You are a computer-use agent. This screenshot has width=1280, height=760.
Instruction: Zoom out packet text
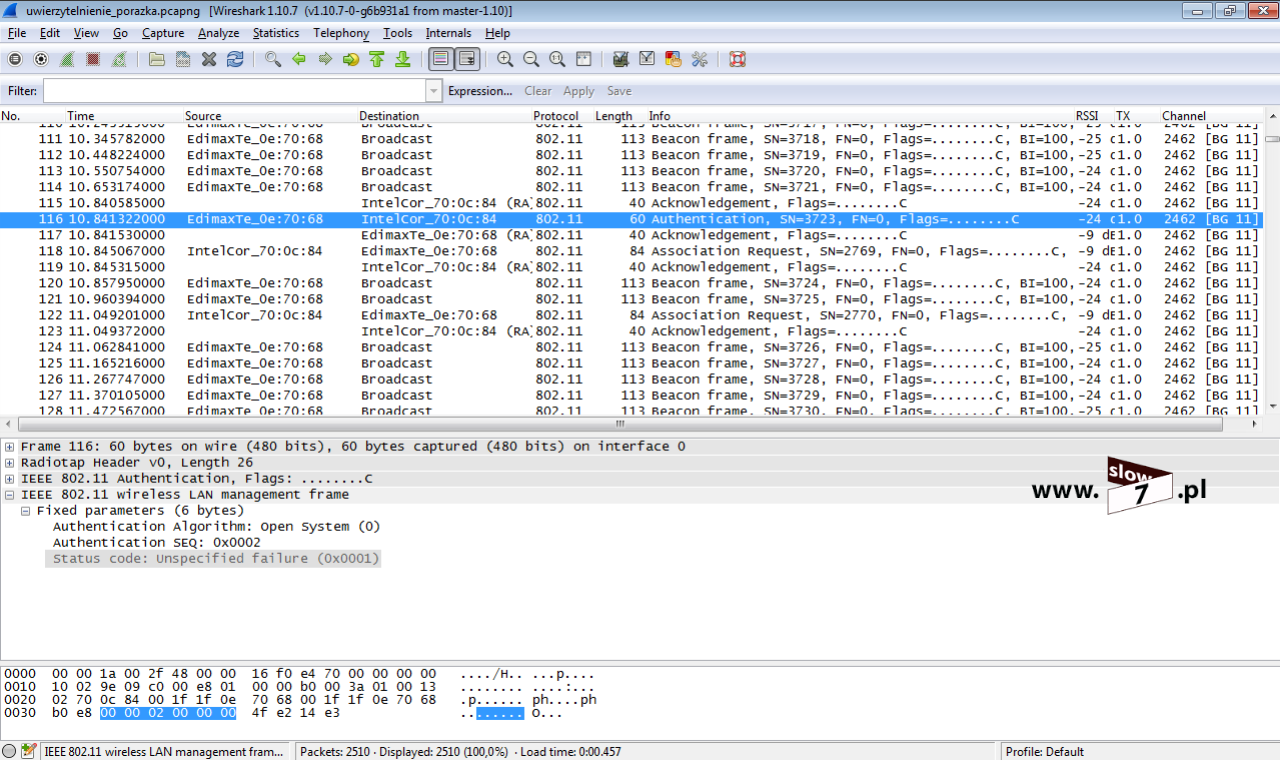(x=531, y=59)
